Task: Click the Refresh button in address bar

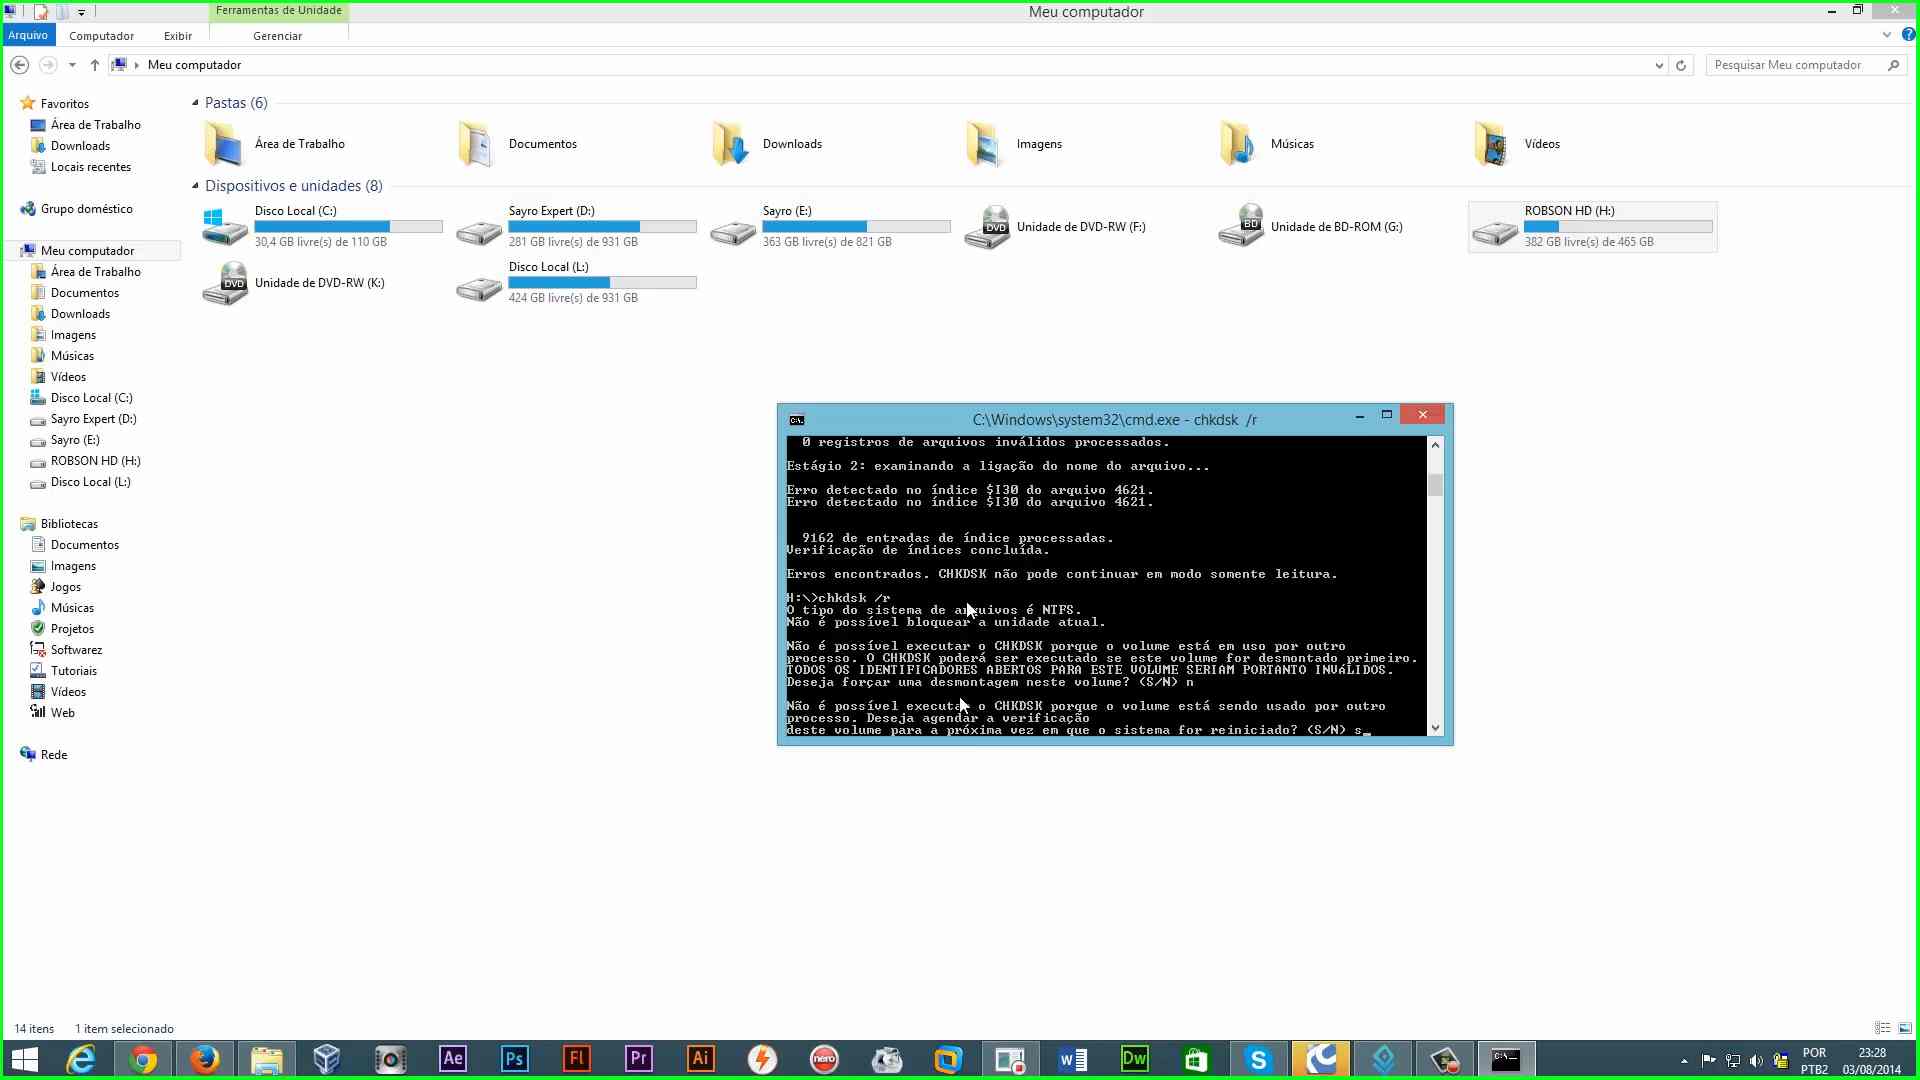Action: [x=1681, y=65]
